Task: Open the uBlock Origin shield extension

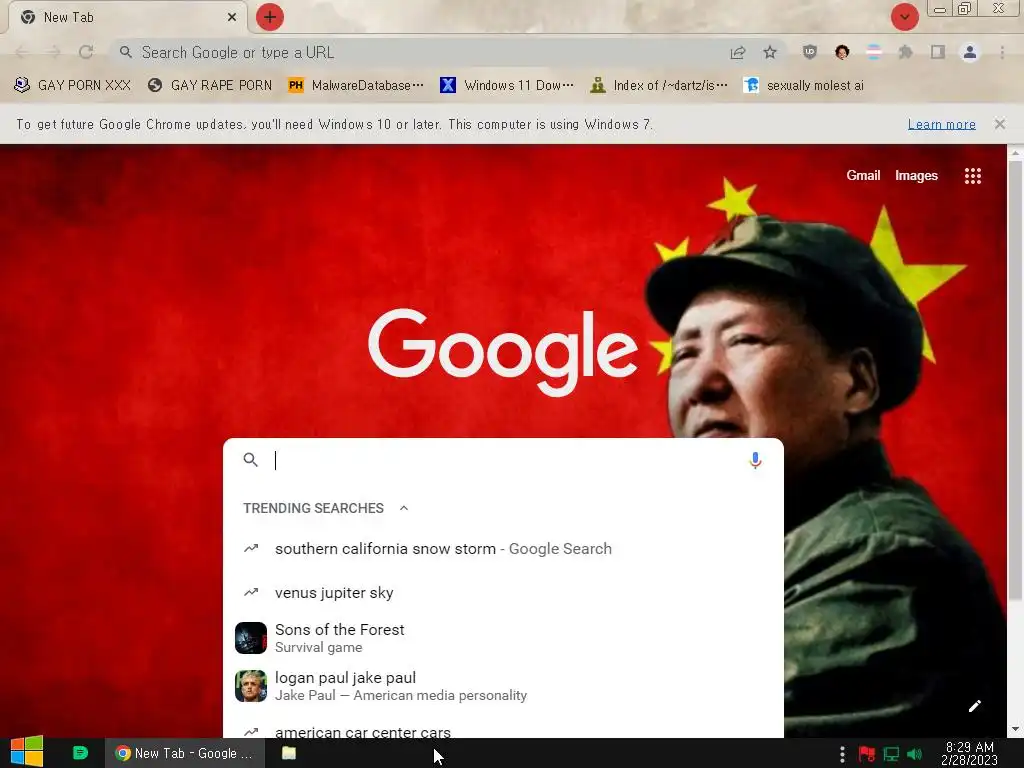Action: point(810,52)
